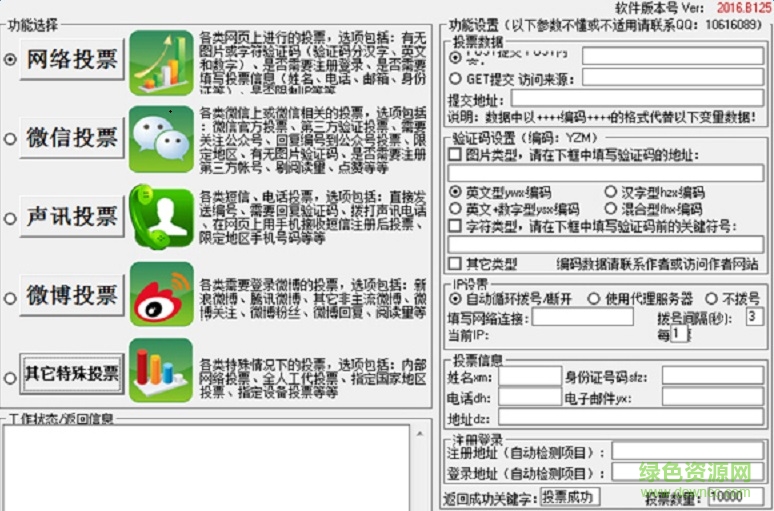
Task: Click the 注册地址 input field
Action: [x=688, y=451]
